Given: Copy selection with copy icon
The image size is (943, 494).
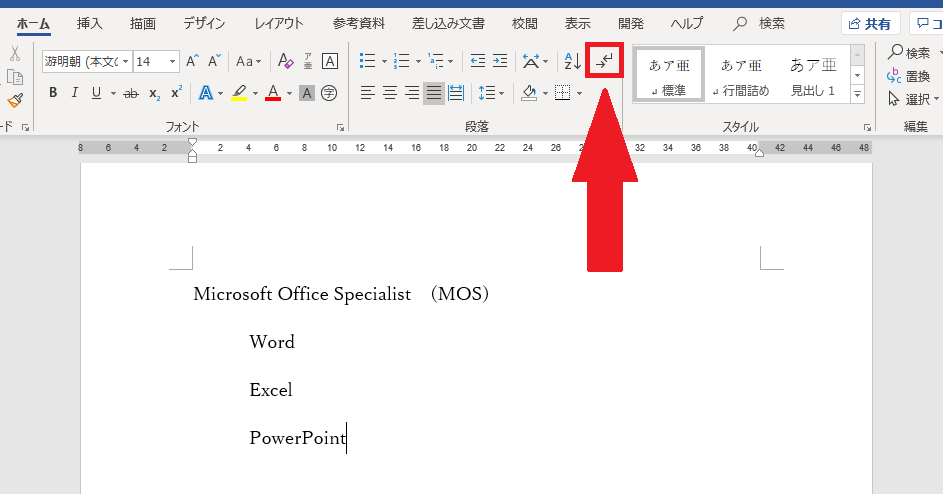Looking at the screenshot, I should click(x=14, y=77).
